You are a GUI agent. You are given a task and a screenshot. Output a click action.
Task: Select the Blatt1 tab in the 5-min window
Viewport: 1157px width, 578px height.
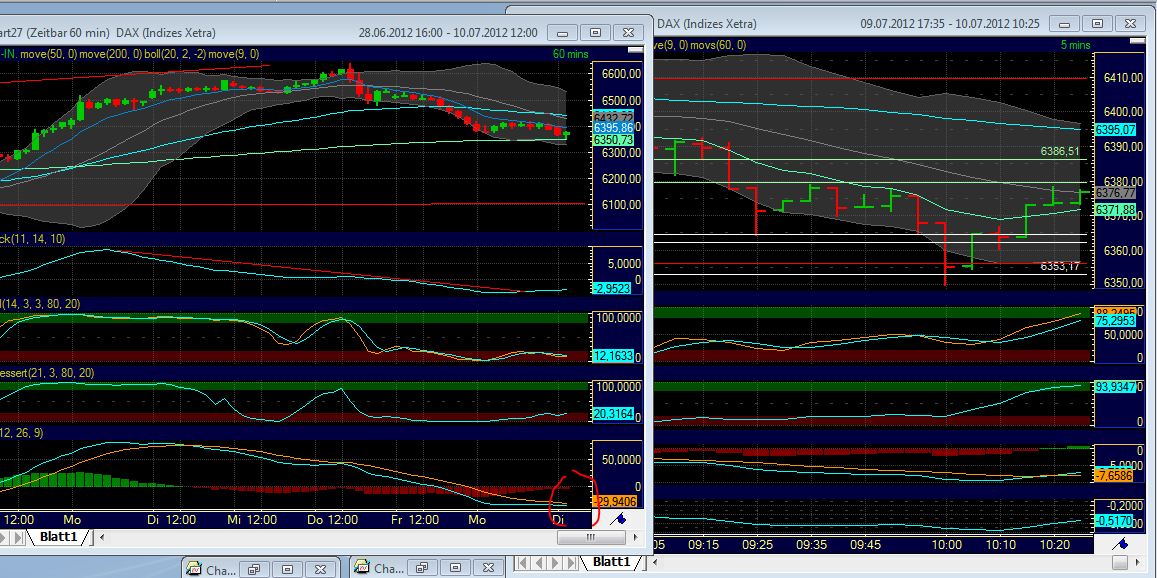(611, 562)
